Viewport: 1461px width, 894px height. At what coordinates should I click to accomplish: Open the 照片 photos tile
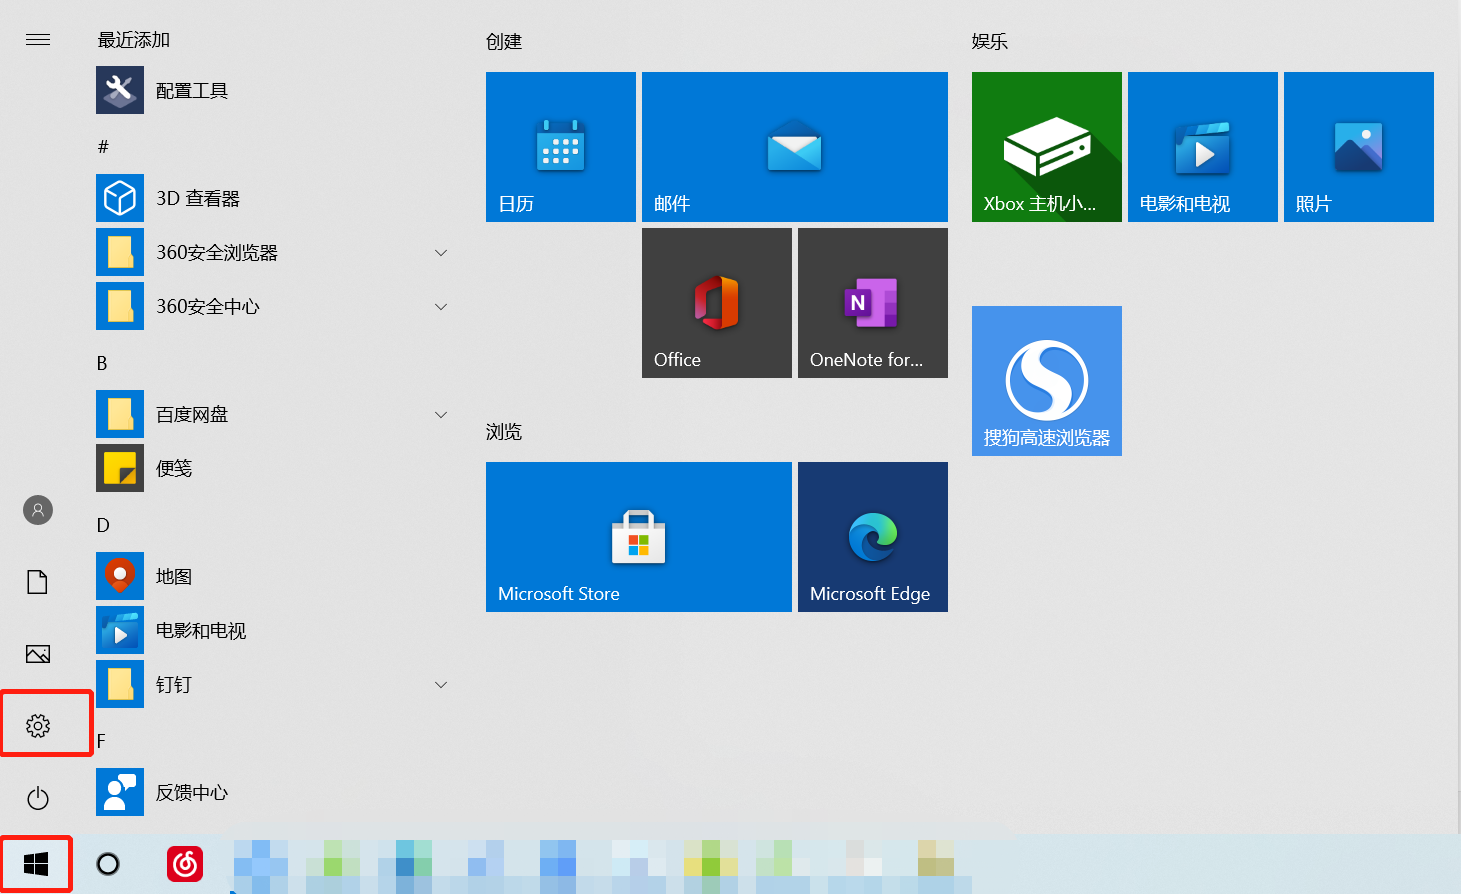click(x=1359, y=147)
